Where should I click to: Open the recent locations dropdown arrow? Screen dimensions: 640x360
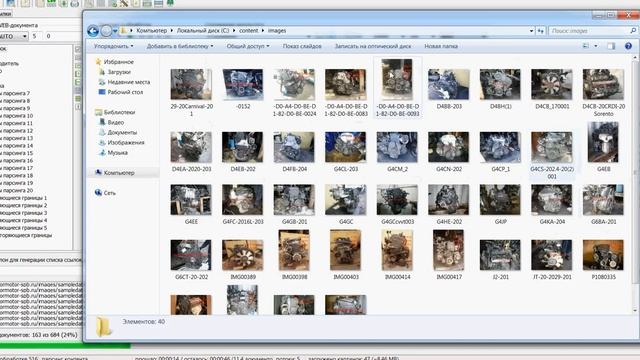(115, 31)
